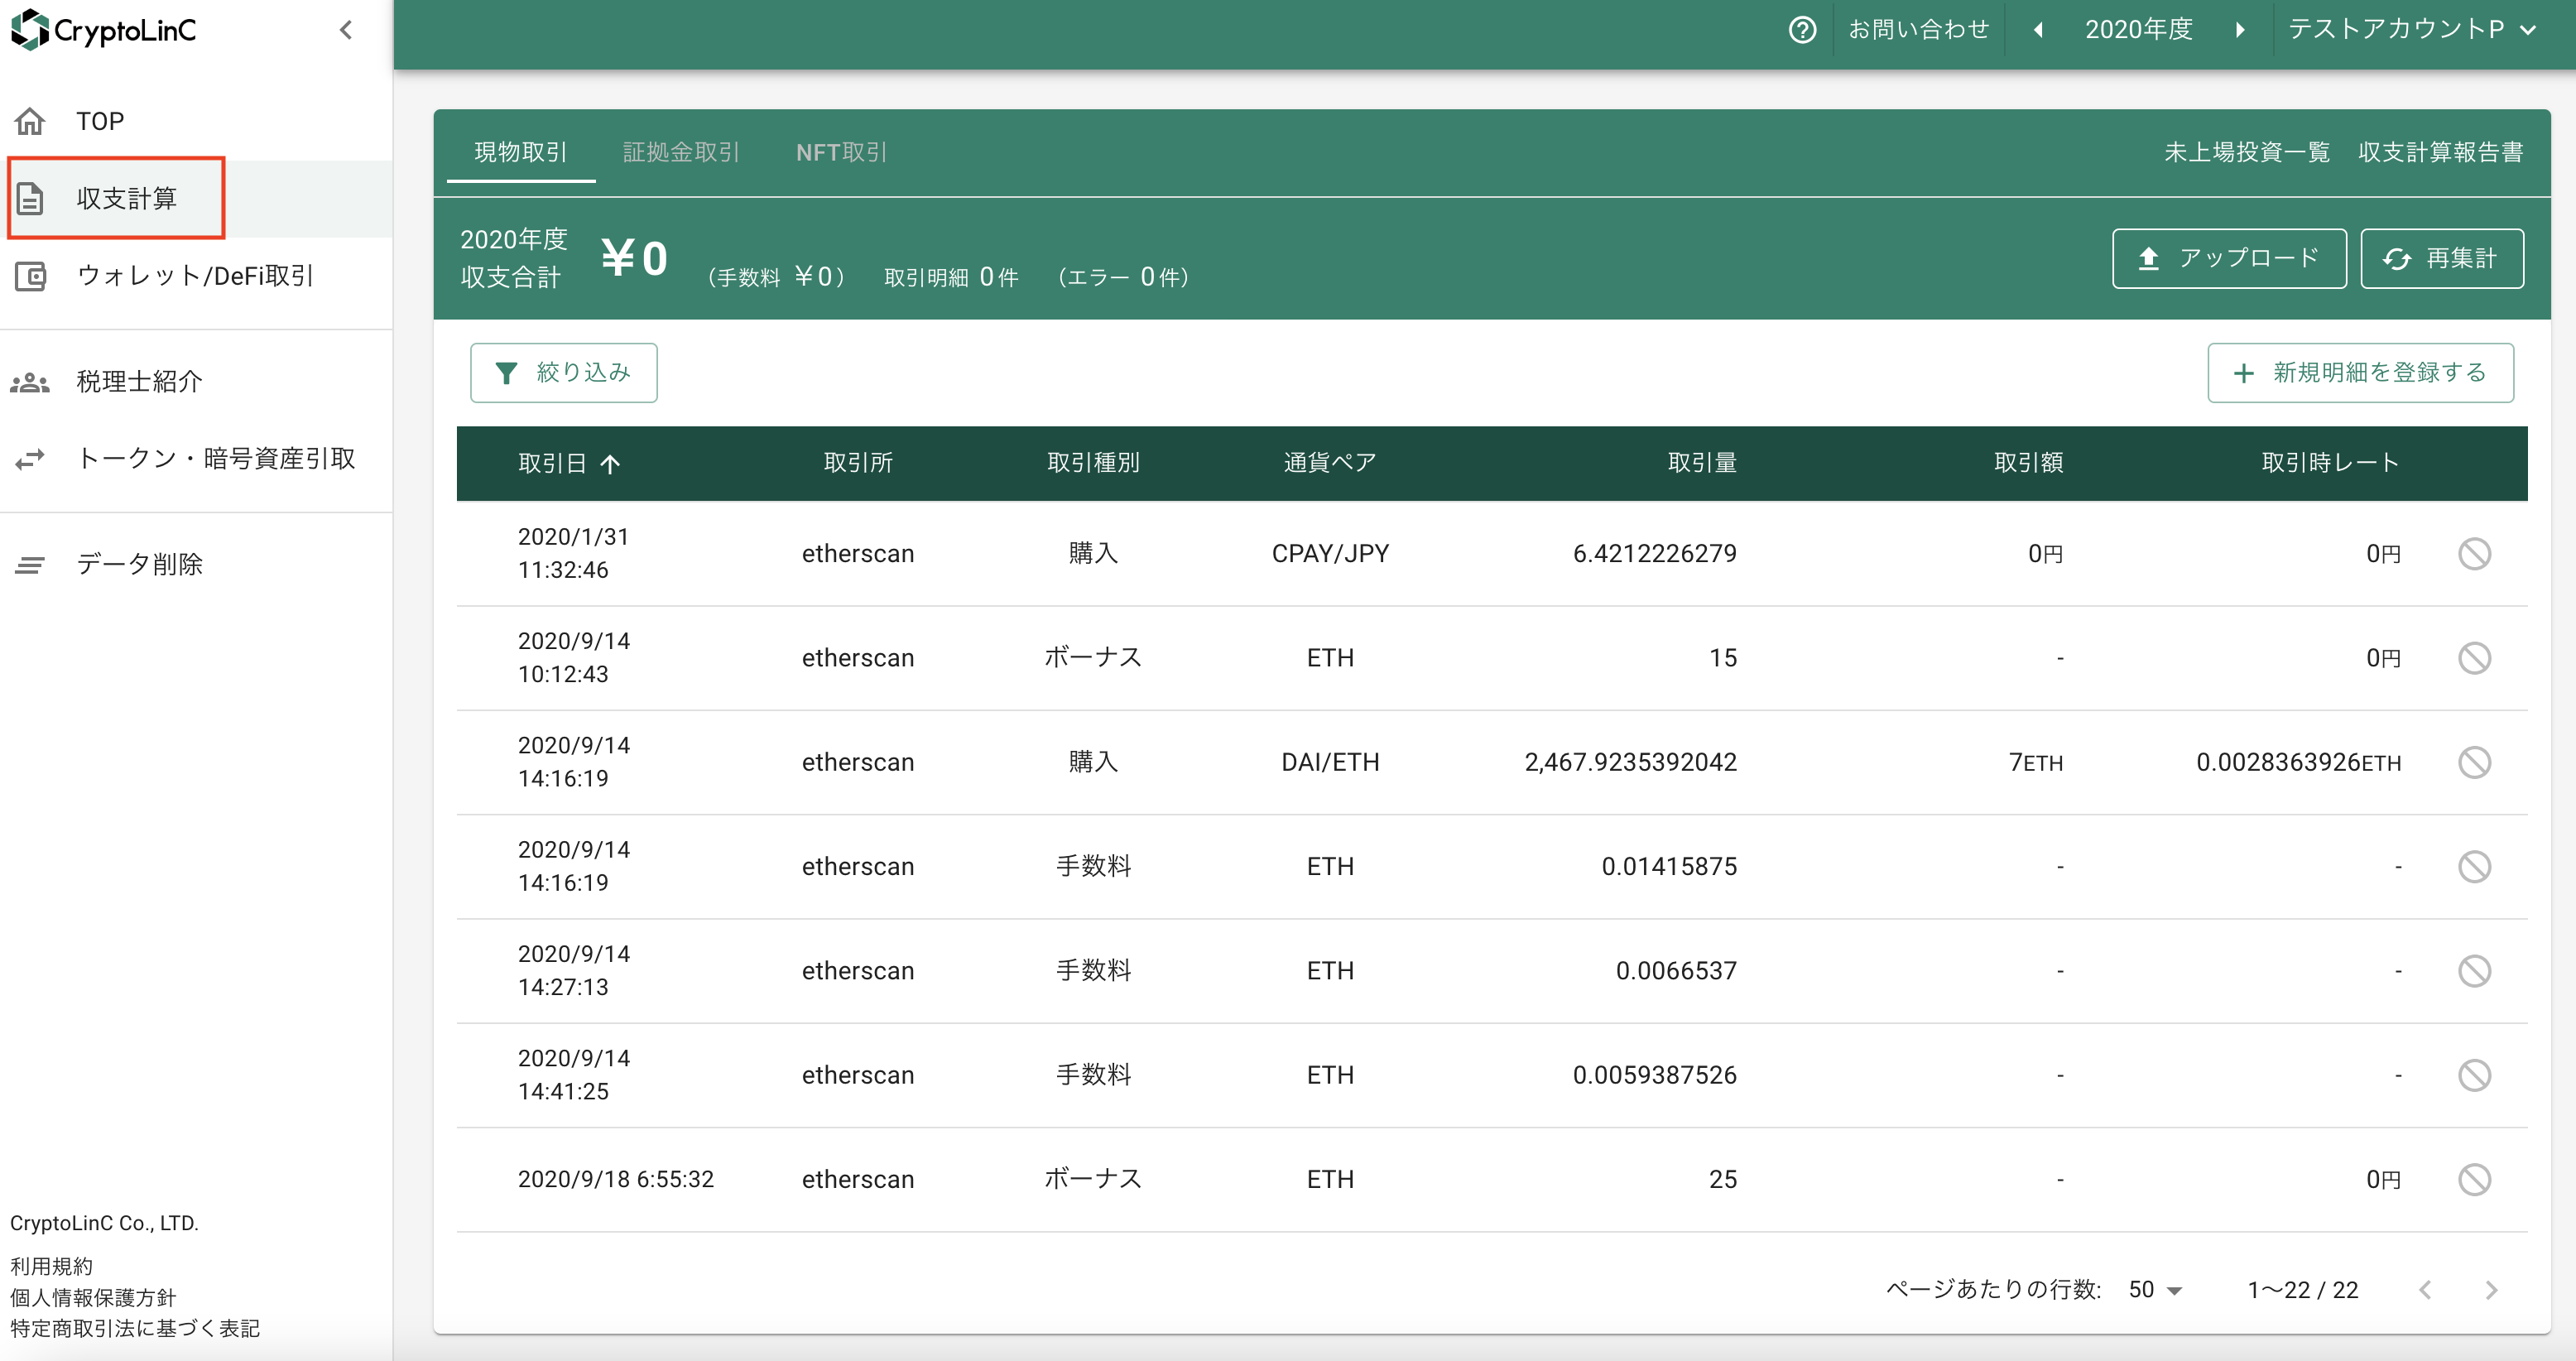Click the 0.0028363926ETH rate cell
2576x1361 pixels.
pos(2298,762)
